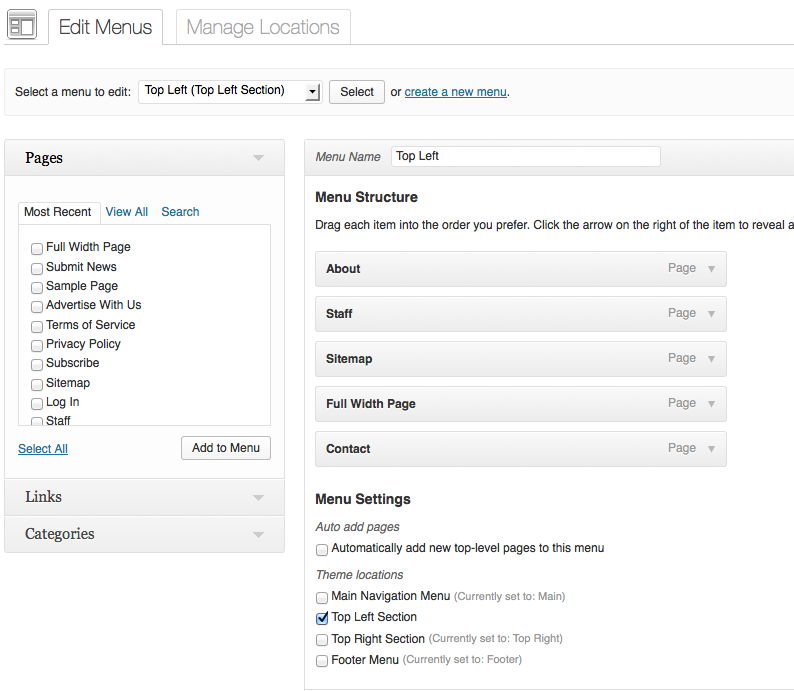
Task: Click the Select All link
Action: point(43,449)
